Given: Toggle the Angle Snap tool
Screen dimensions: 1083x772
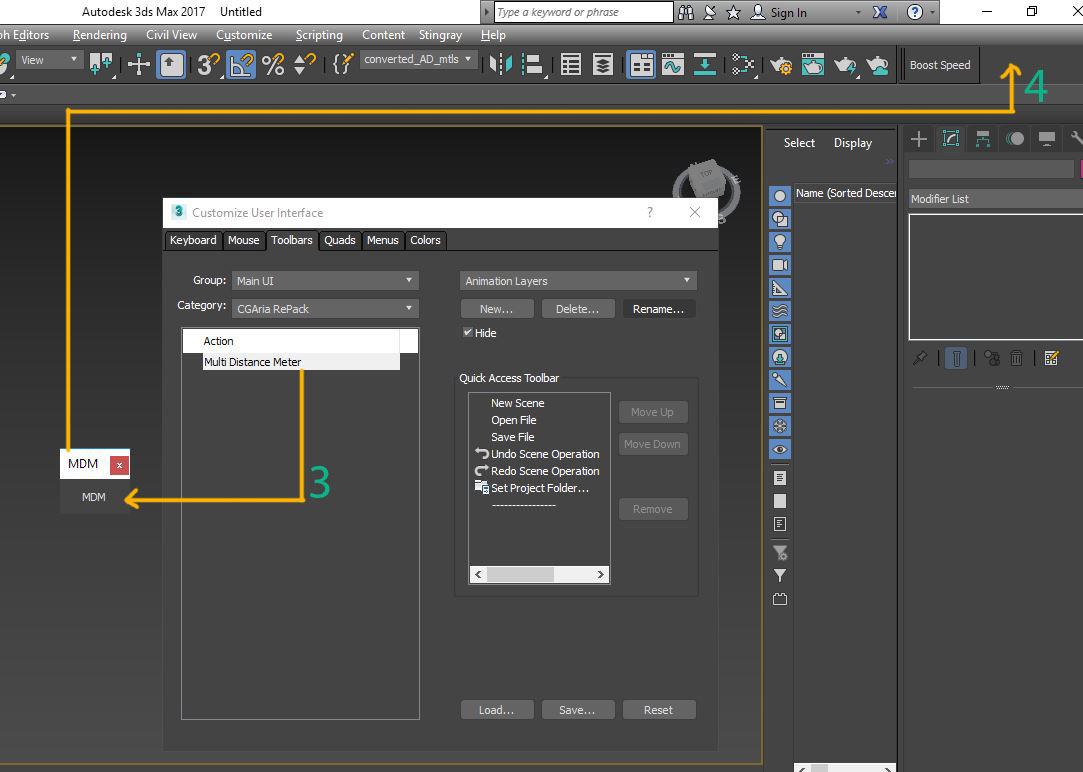Looking at the screenshot, I should coord(241,65).
